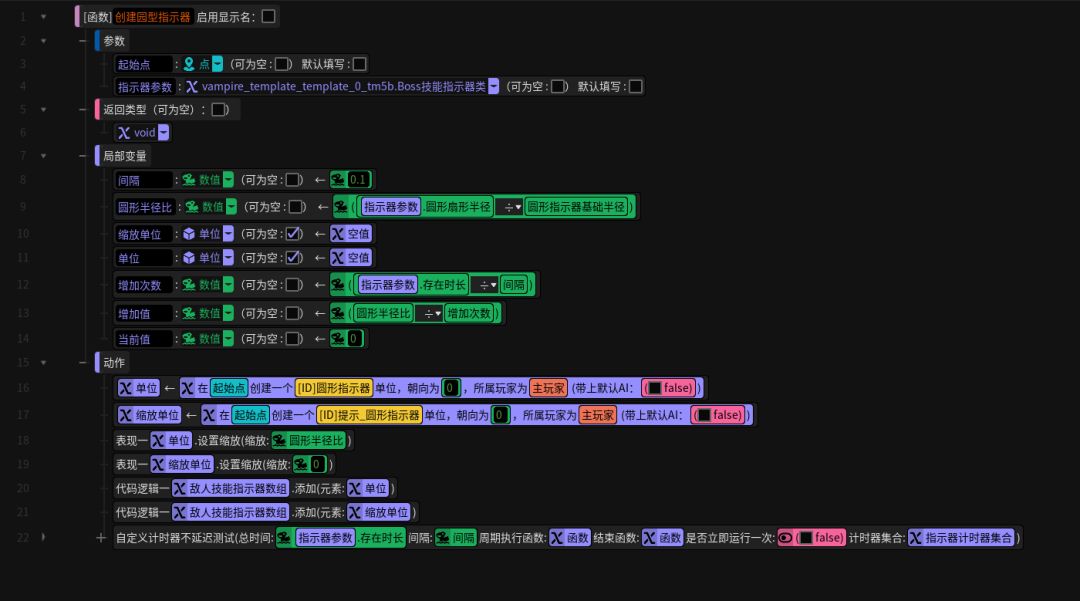Screen dimensions: 1080x601
Task: Select the 缩放单位 element on line 21
Action: click(379, 512)
